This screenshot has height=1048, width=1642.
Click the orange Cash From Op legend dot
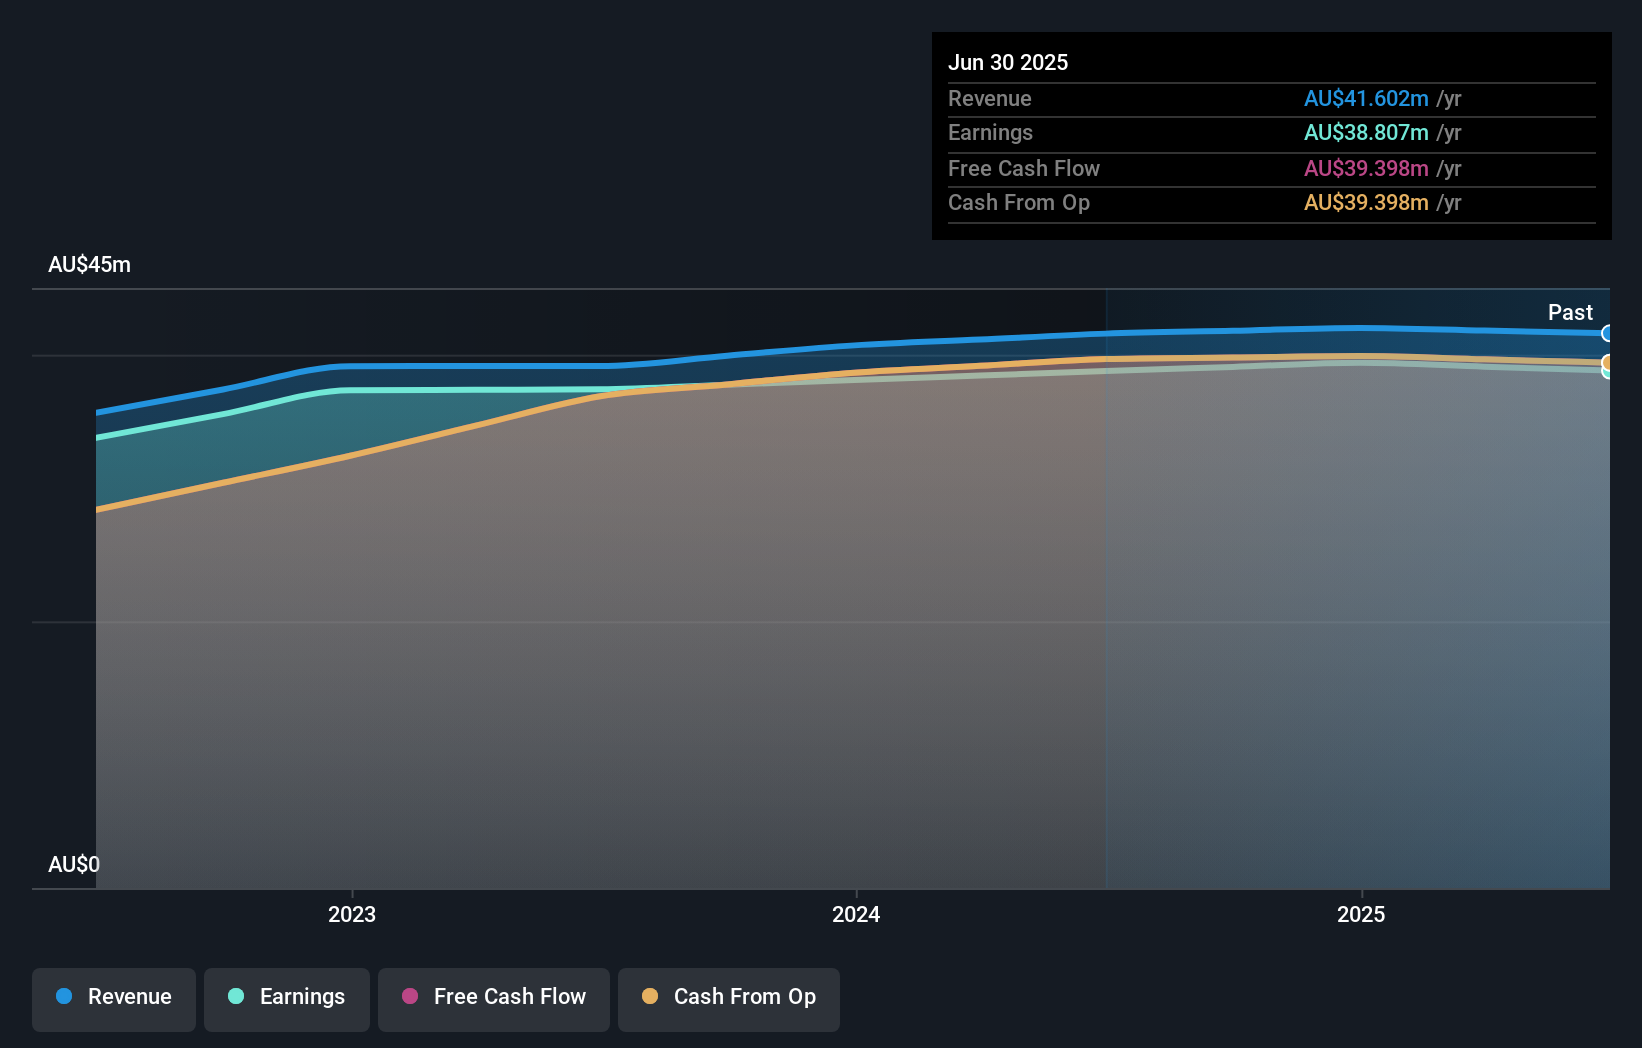tap(650, 996)
